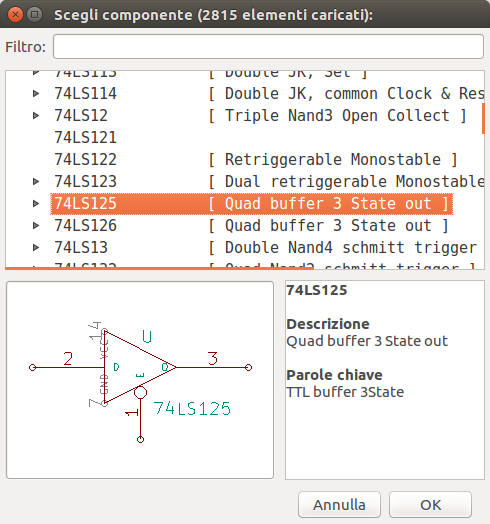Click the horizontal scrollbar under the list
490x524 pixels.
click(159, 268)
